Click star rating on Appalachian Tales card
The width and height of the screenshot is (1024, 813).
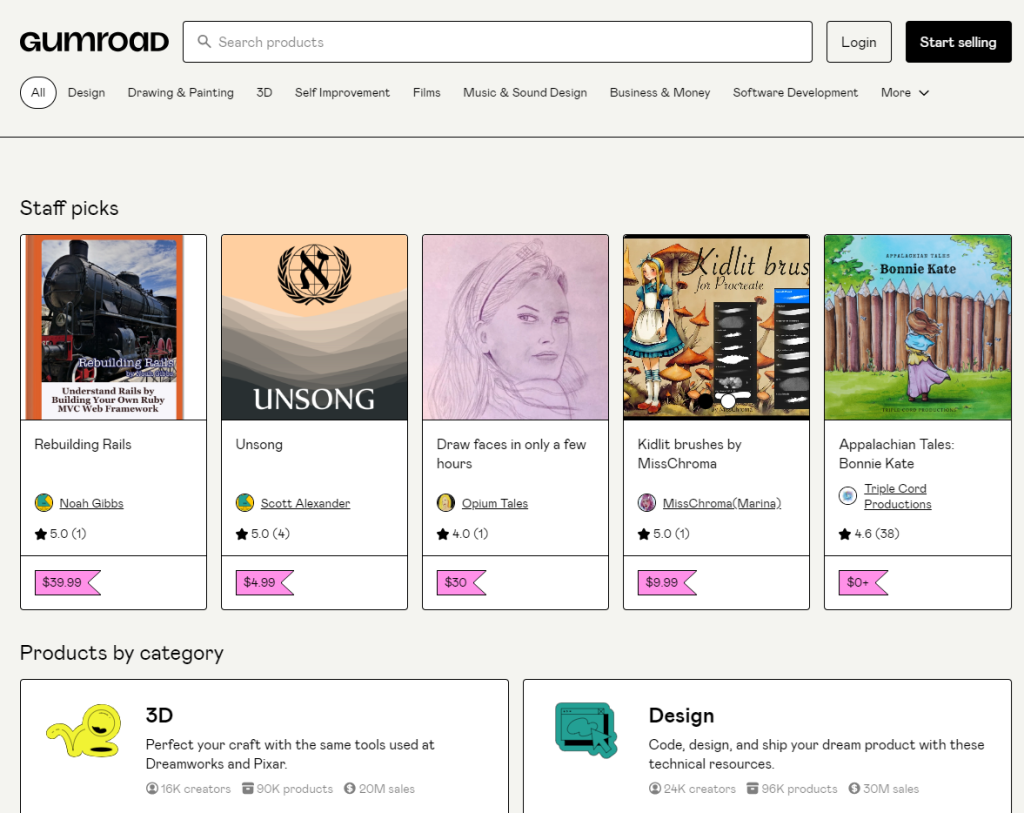[x=869, y=534]
